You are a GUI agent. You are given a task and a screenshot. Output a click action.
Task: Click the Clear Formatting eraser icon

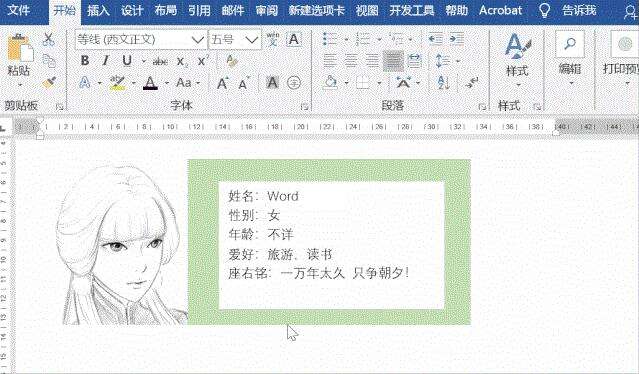point(231,61)
